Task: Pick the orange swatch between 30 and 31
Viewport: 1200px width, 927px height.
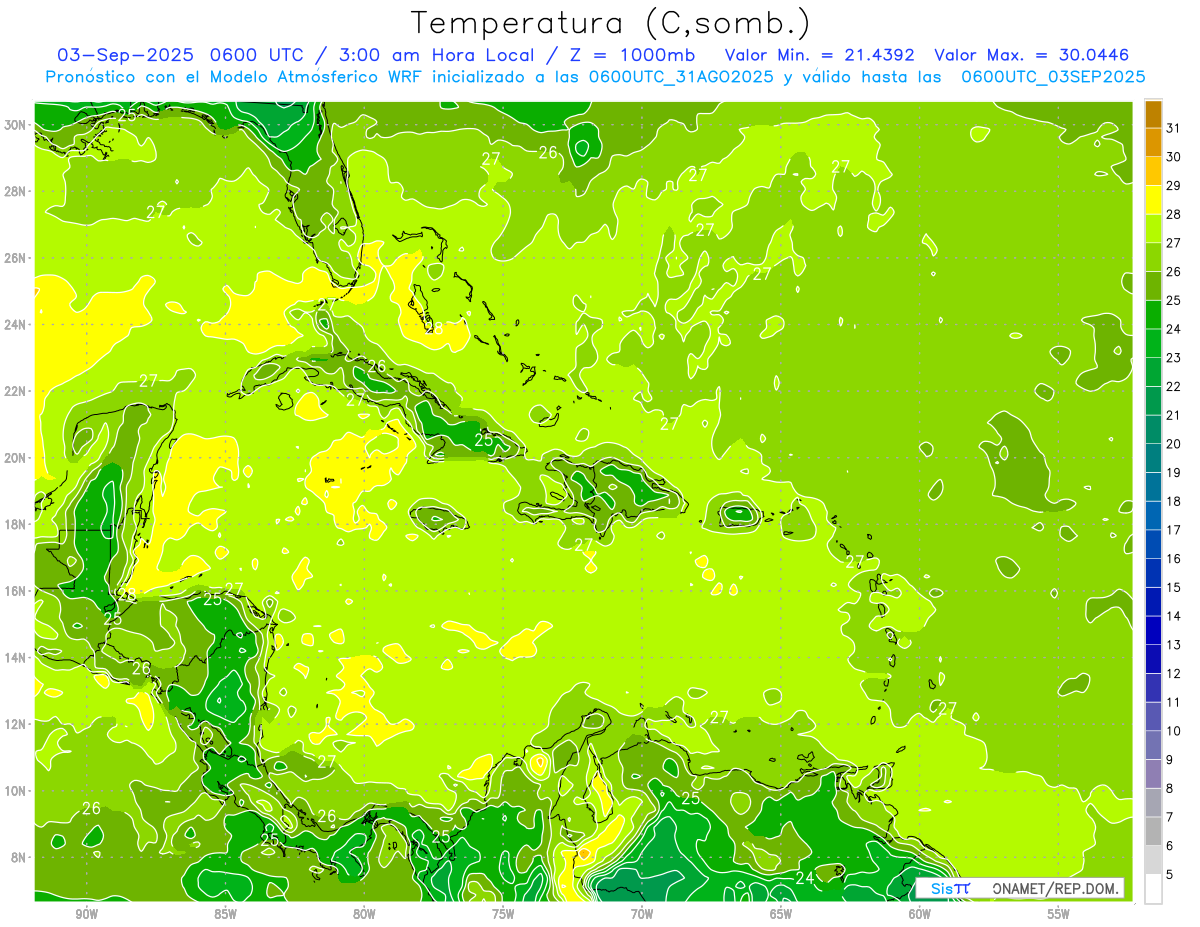Action: point(1153,142)
